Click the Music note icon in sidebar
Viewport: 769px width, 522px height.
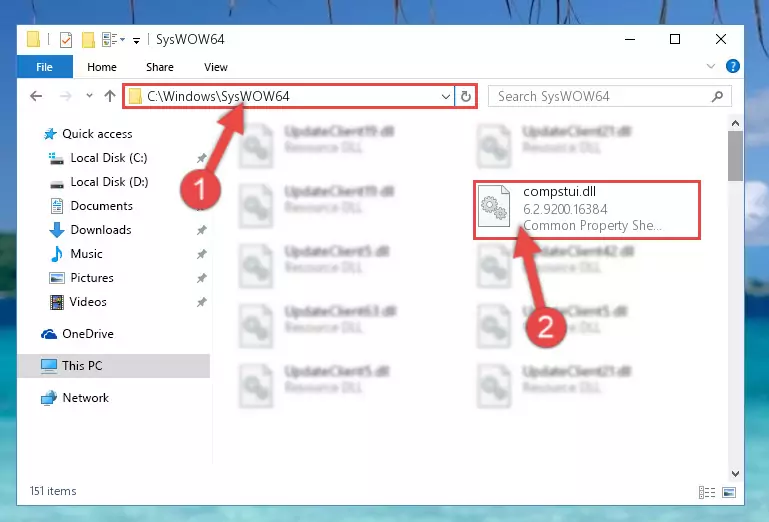57,254
